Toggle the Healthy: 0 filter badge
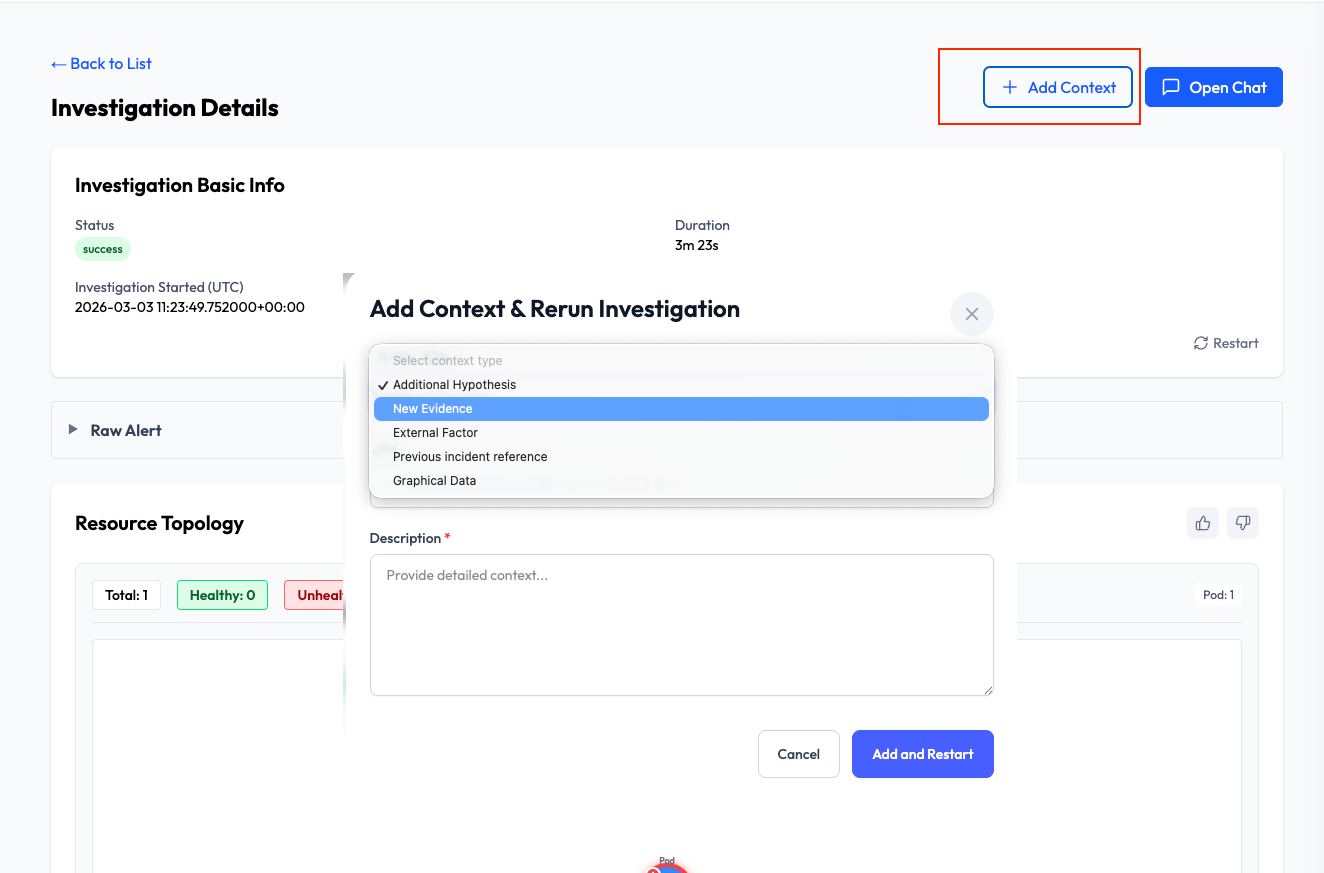The height and width of the screenshot is (873, 1324). click(222, 595)
